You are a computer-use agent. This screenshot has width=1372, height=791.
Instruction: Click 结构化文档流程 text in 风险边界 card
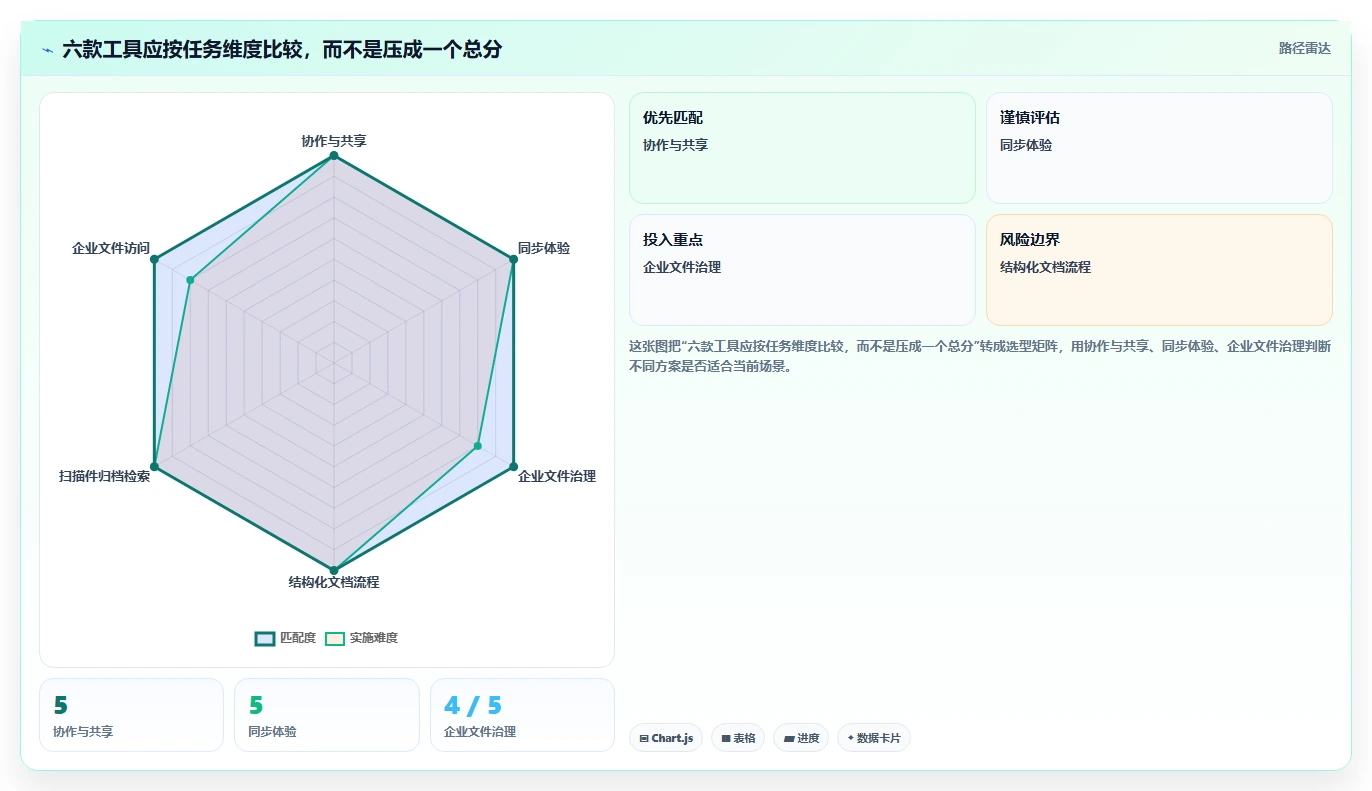tap(1045, 267)
